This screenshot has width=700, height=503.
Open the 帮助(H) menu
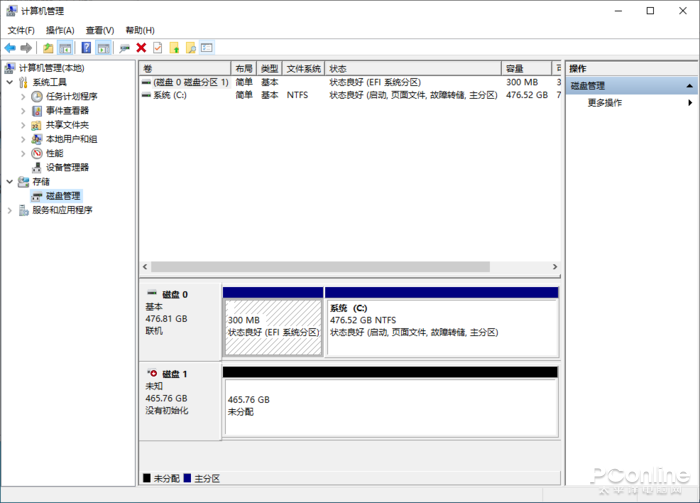pos(140,30)
